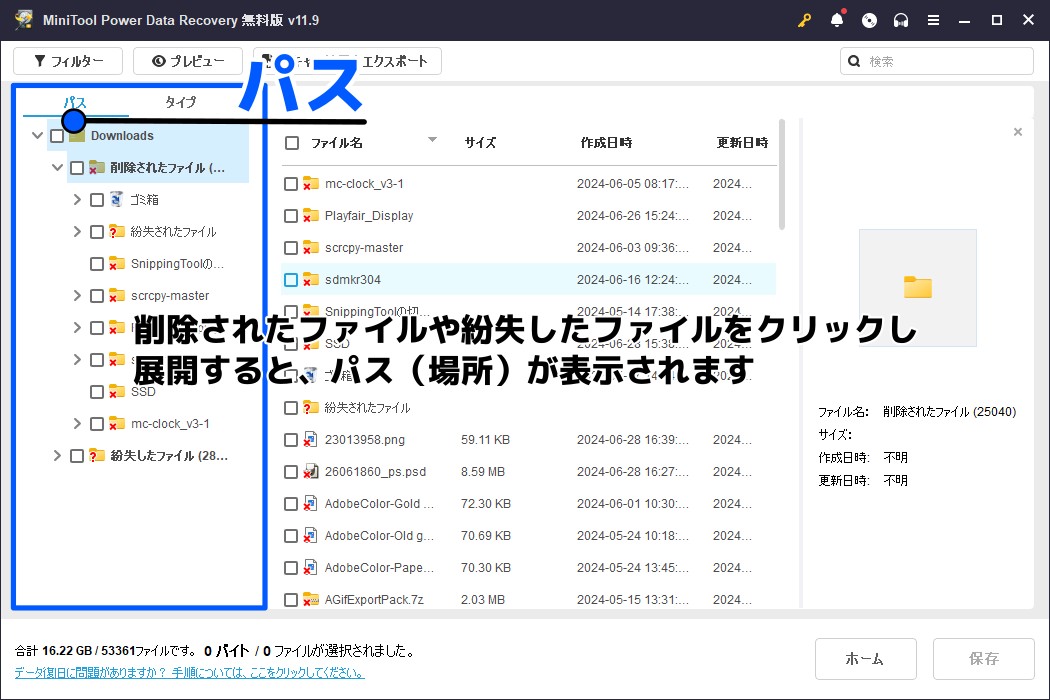Open the hamburger menu icon
Image resolution: width=1050 pixels, height=700 pixels.
tap(933, 19)
